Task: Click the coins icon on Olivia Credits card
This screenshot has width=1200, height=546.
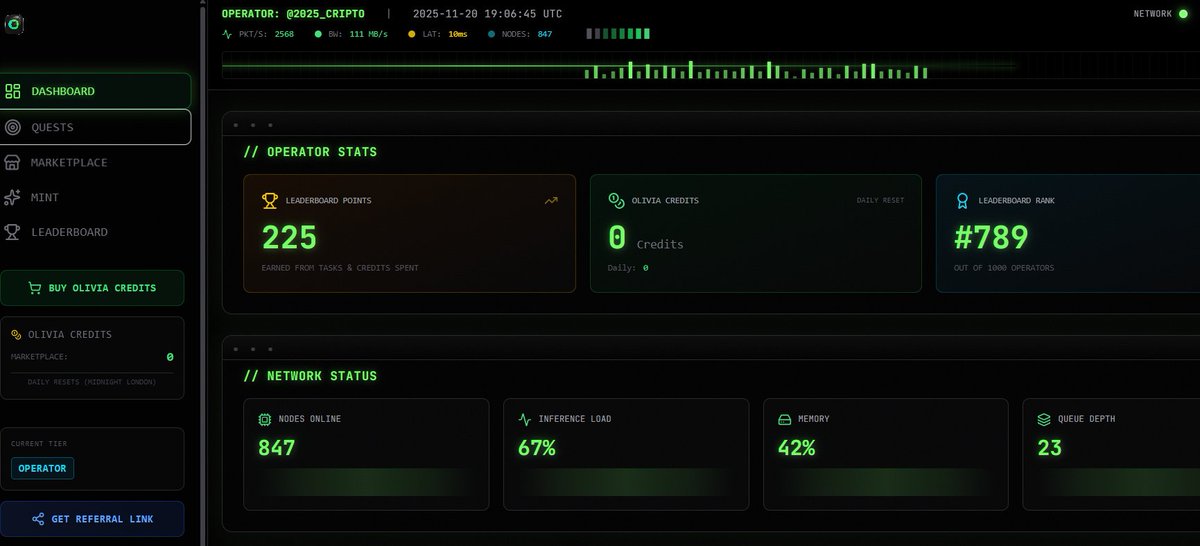Action: [x=616, y=200]
